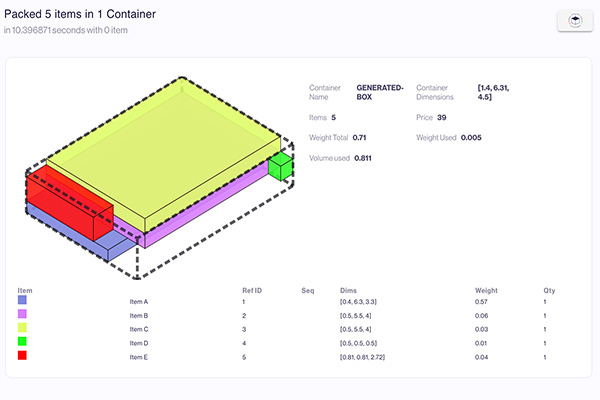
Task: Click dims '[0.4, 6.3, 3.3]' of Item A
Action: click(x=358, y=302)
